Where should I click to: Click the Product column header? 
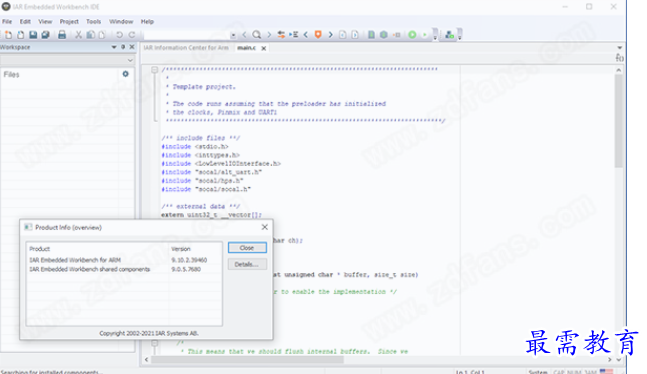click(x=40, y=249)
